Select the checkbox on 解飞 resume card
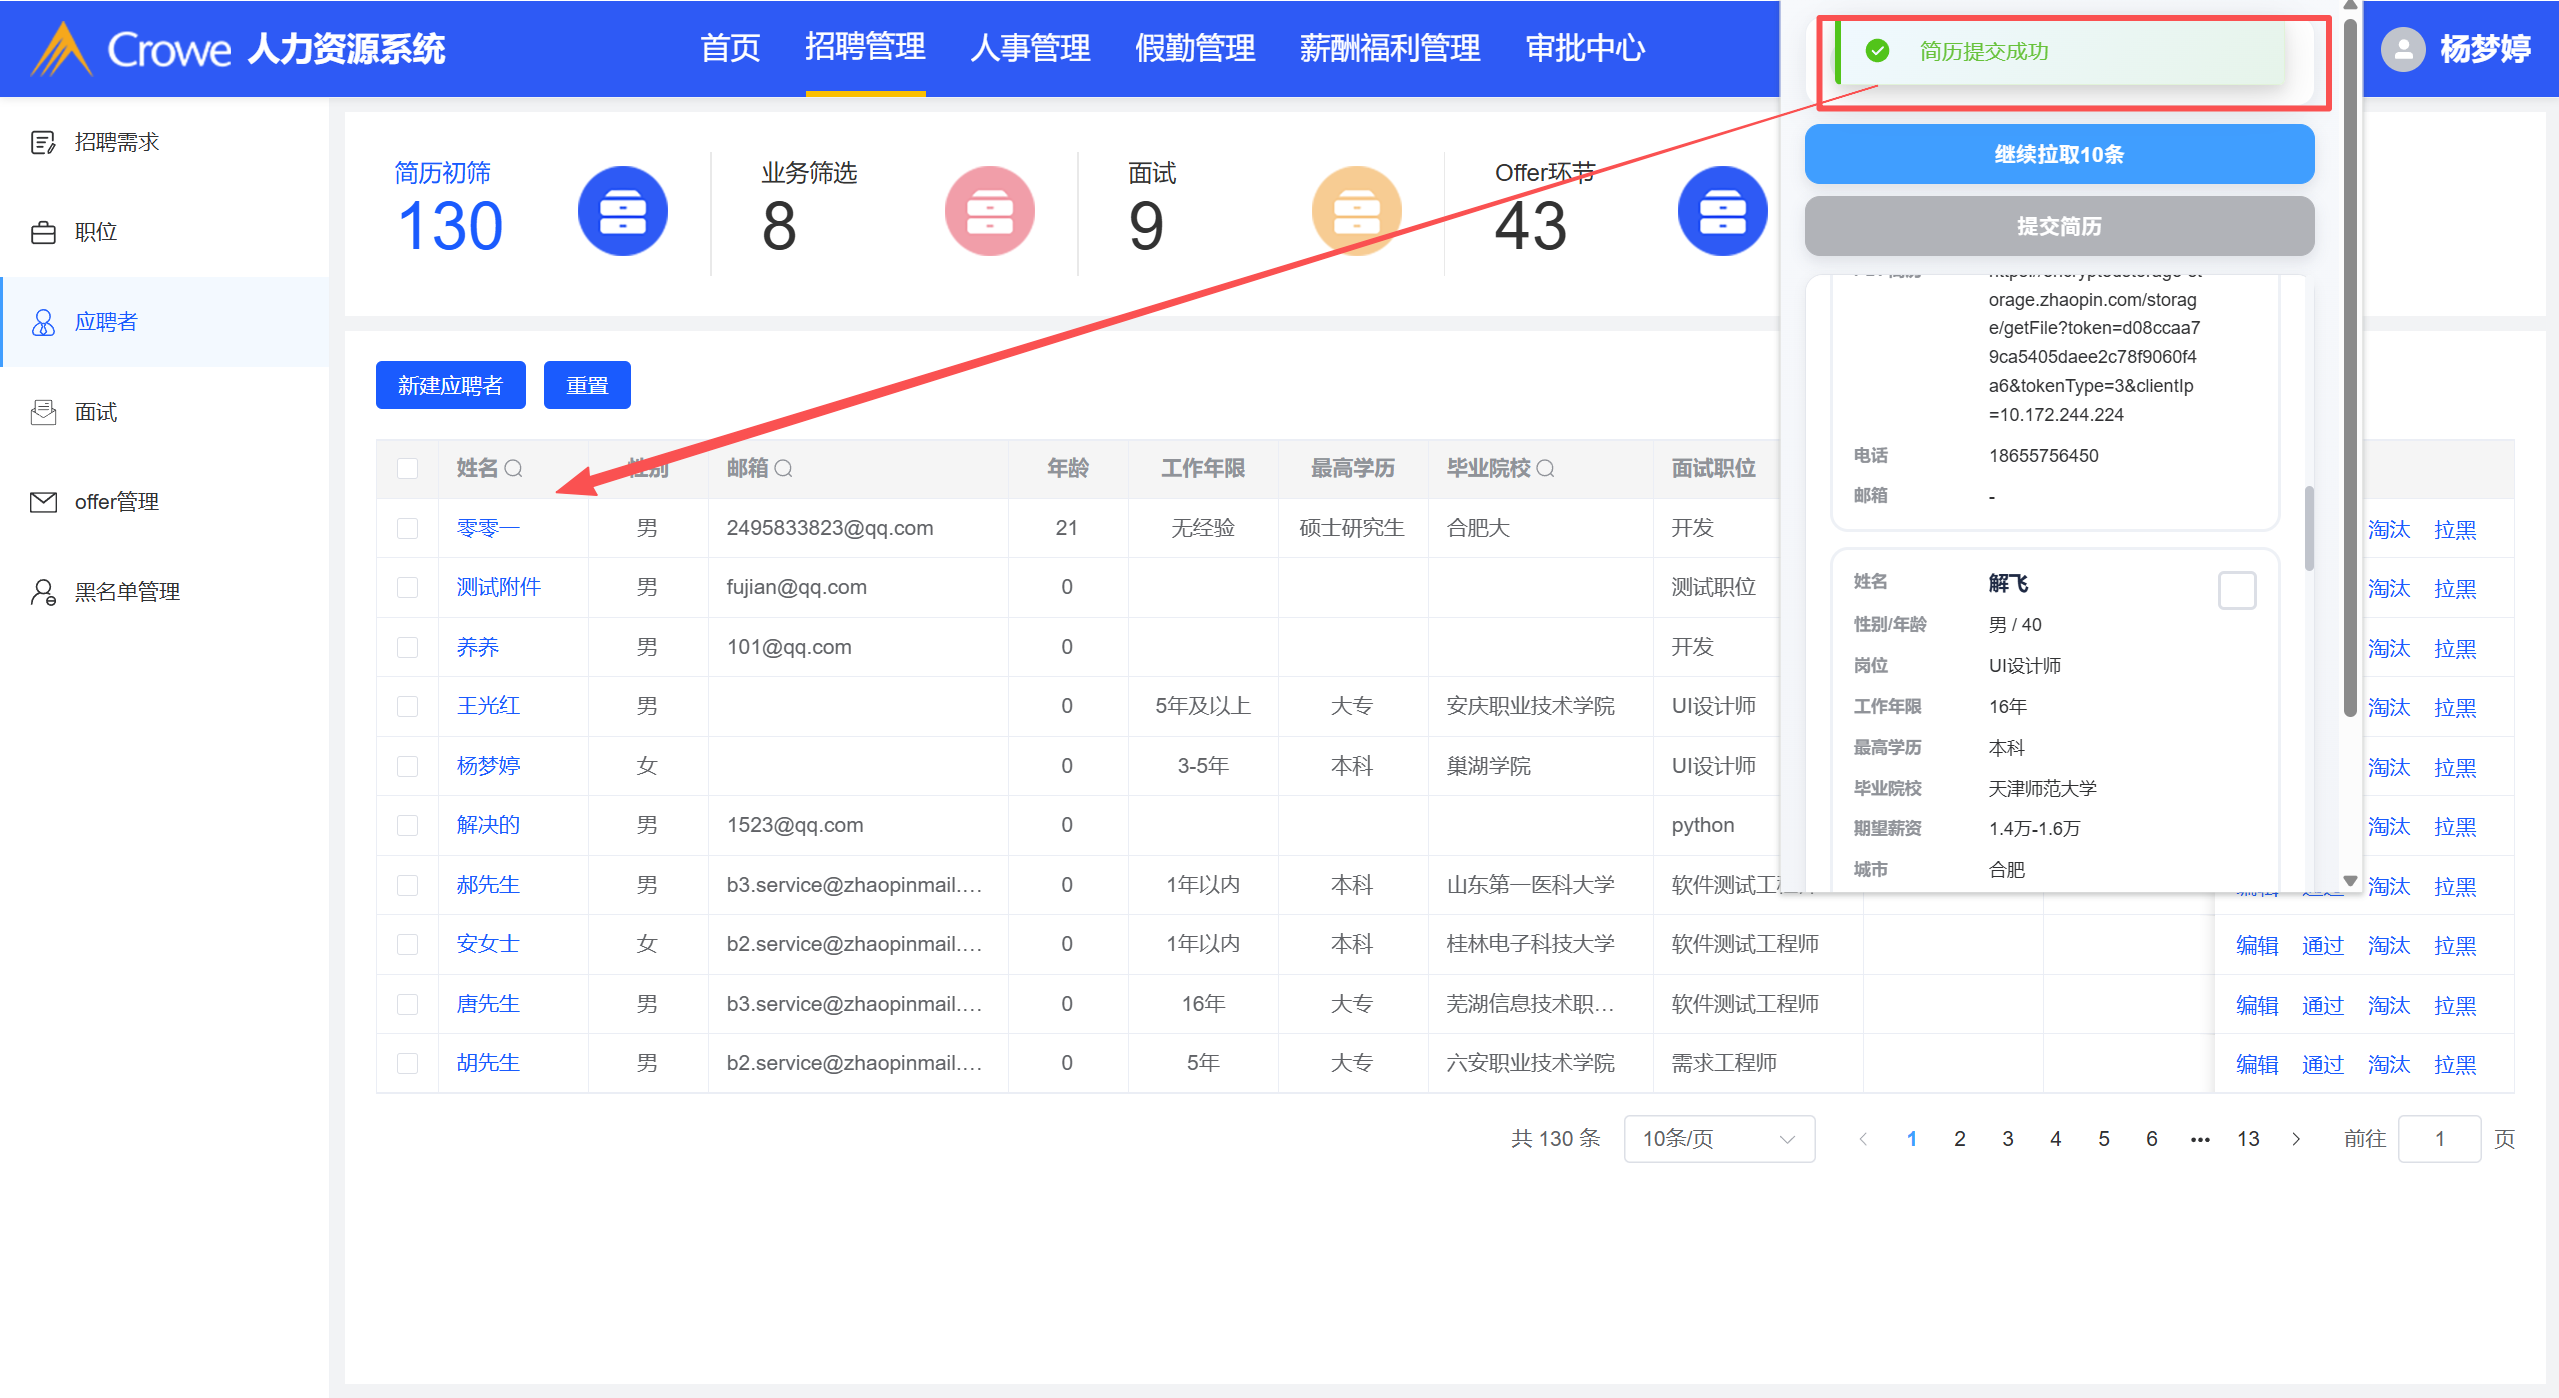The image size is (2559, 1398). click(x=2236, y=590)
